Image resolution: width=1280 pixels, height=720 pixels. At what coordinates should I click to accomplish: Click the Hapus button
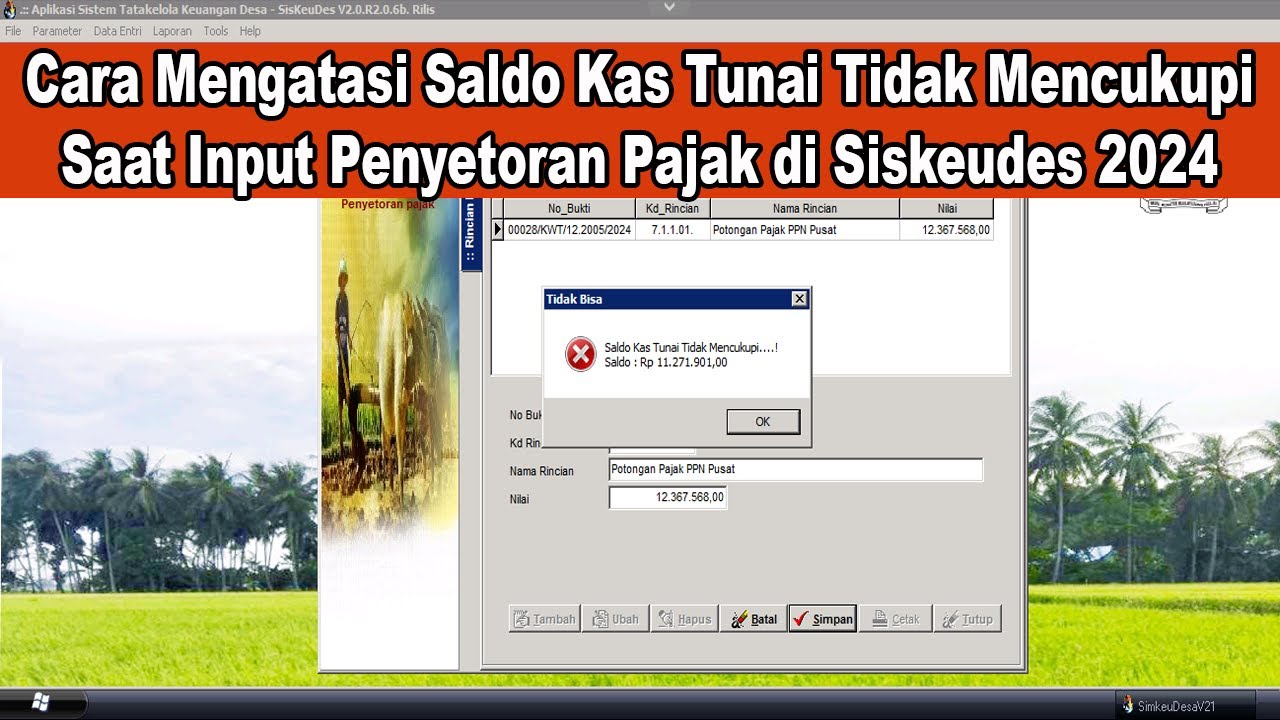684,619
